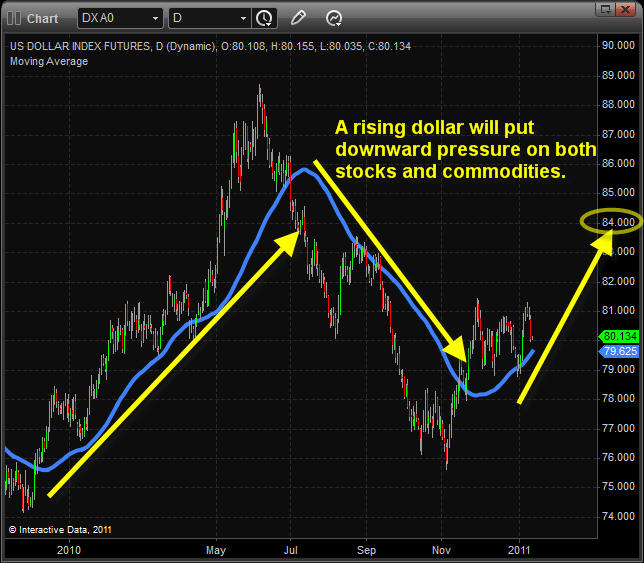Click the 79.000 price axis label
This screenshot has width=644, height=563.
(x=618, y=369)
